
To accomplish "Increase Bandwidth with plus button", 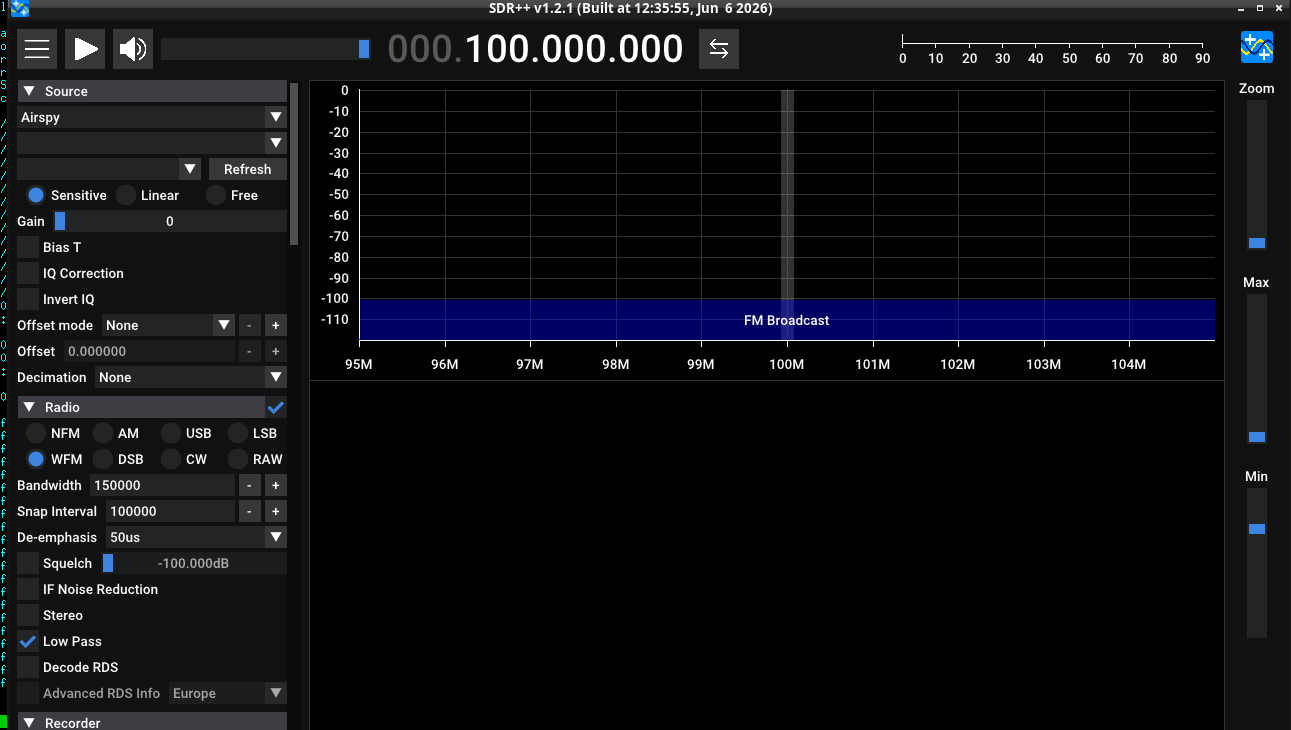I will pyautogui.click(x=276, y=485).
